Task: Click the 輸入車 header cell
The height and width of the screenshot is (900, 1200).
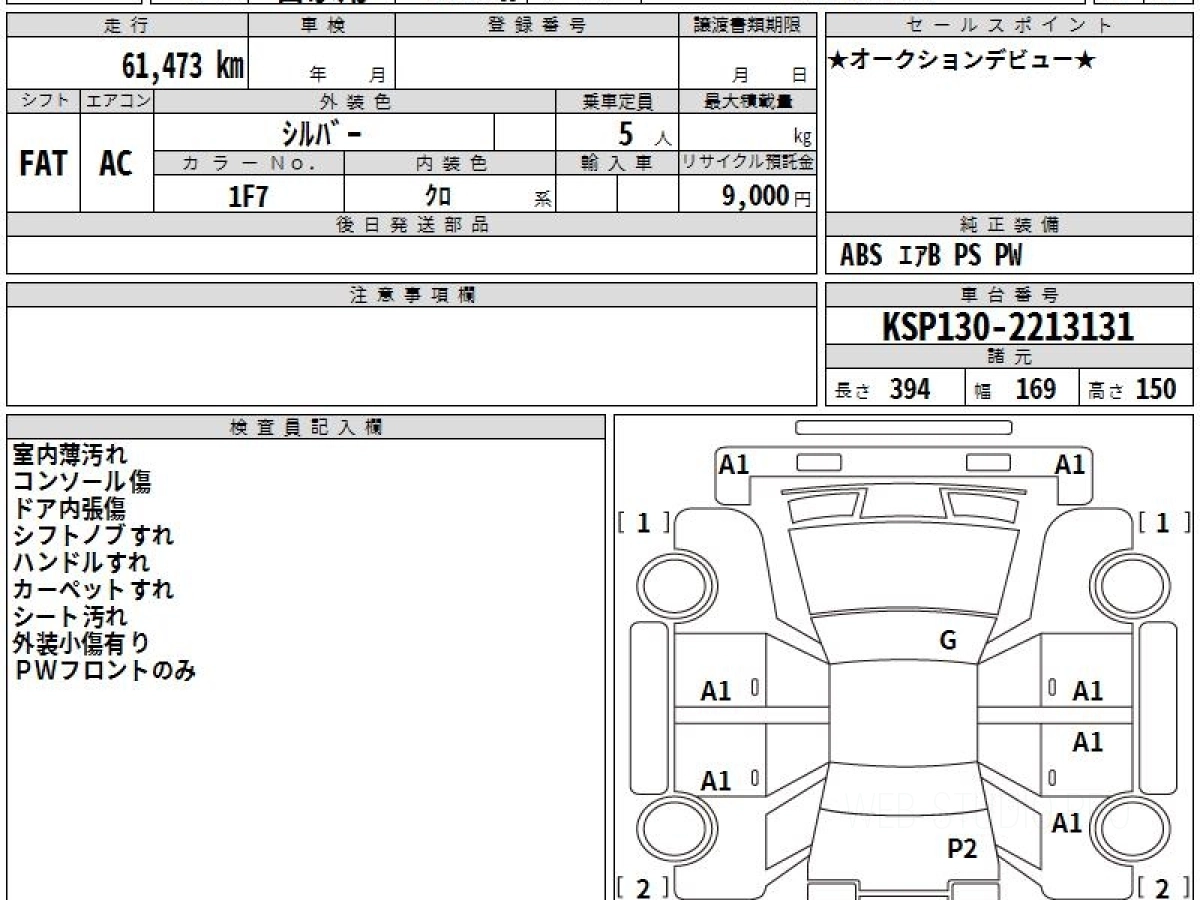Action: 617,163
